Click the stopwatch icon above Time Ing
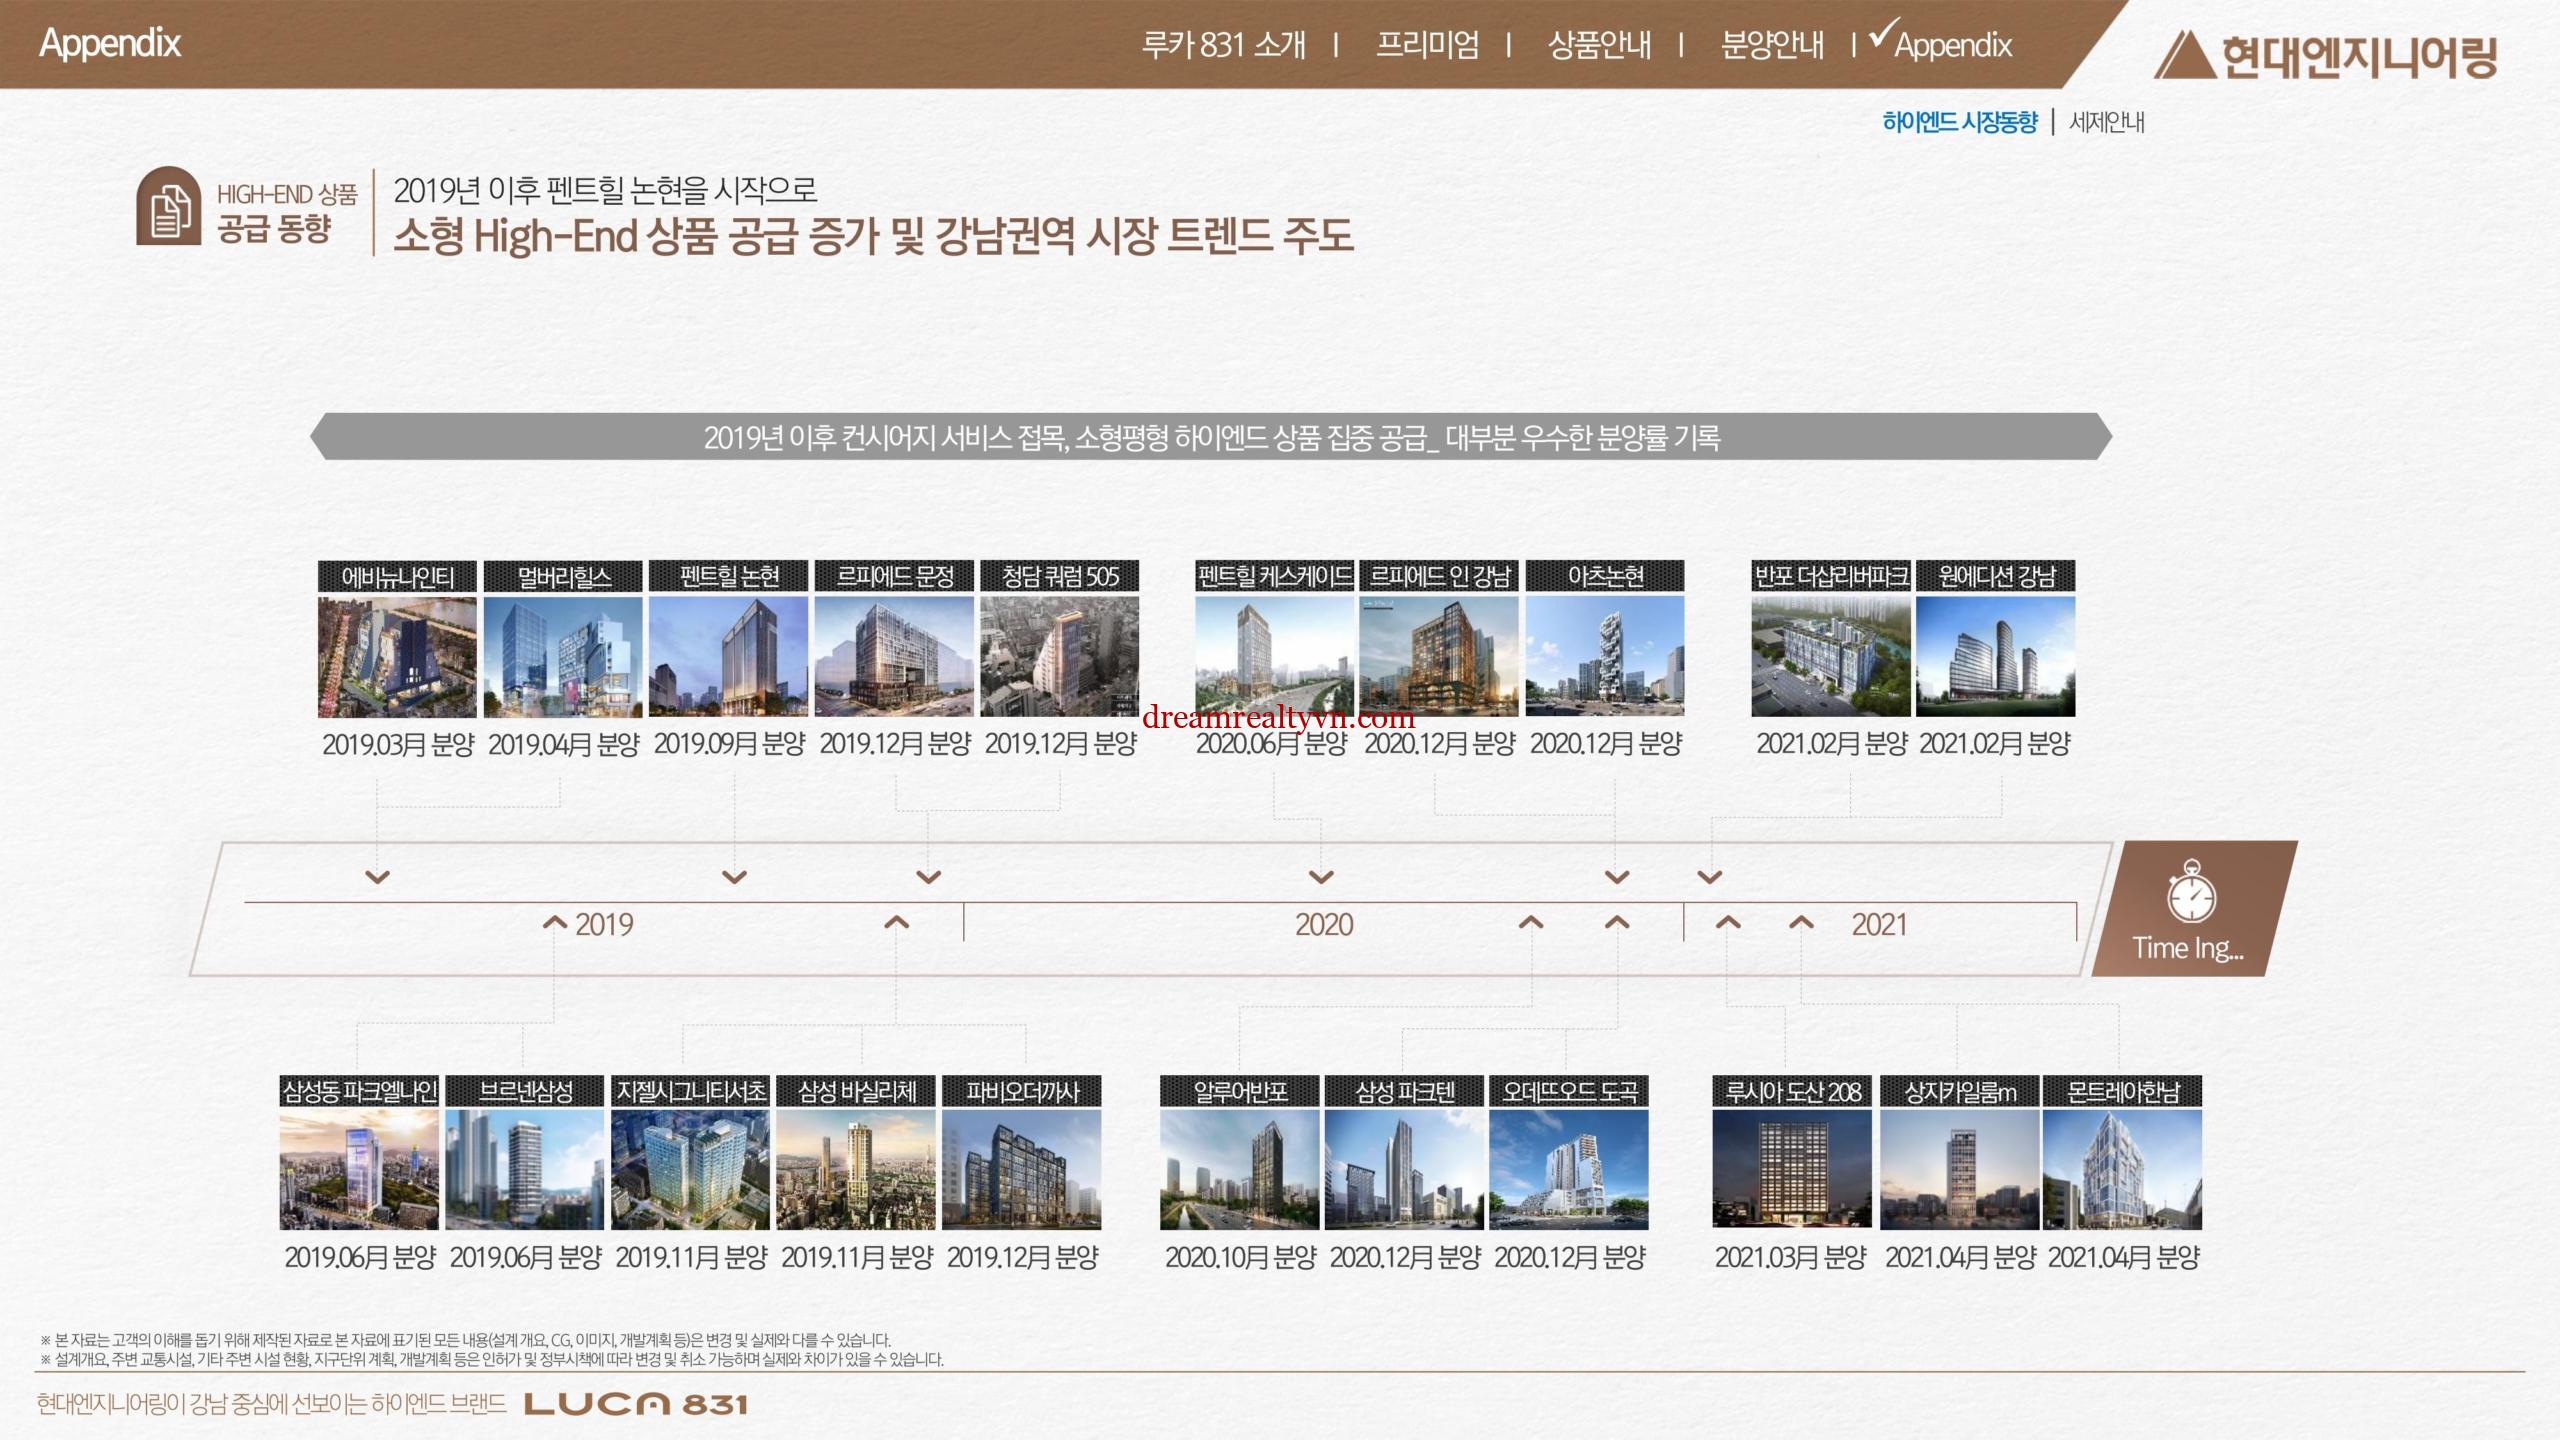This screenshot has height=1440, width=2560. coord(2190,893)
